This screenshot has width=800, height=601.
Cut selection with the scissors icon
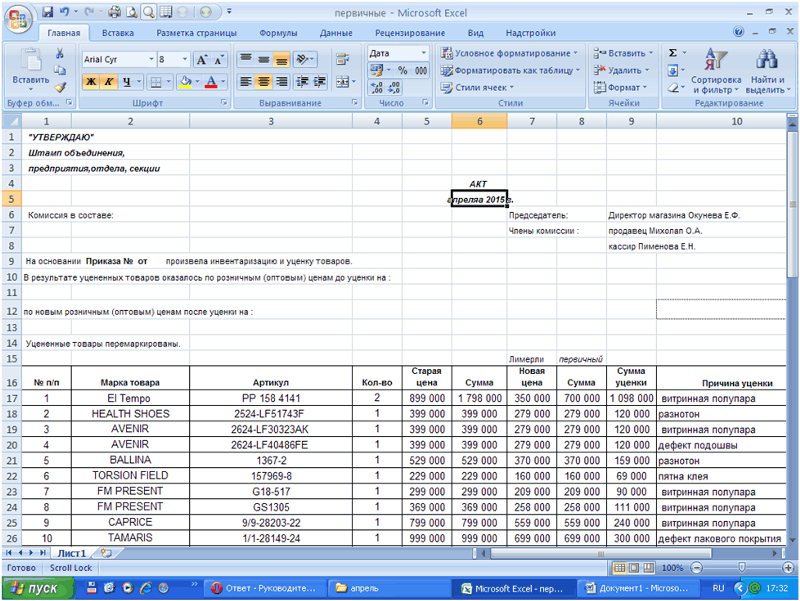tap(60, 54)
